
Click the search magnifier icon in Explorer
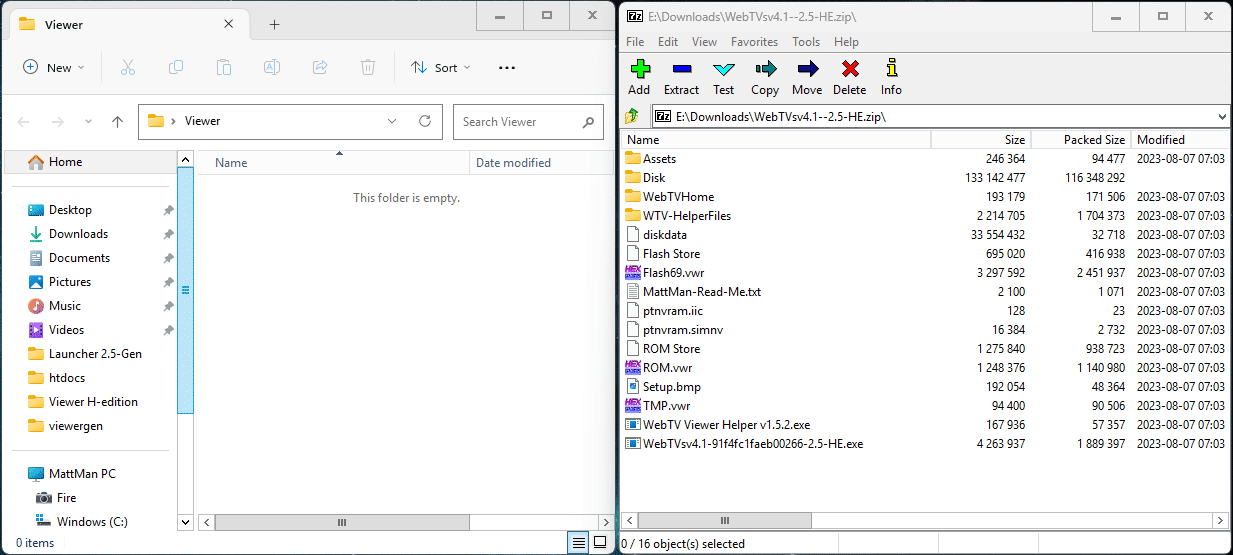pos(589,122)
